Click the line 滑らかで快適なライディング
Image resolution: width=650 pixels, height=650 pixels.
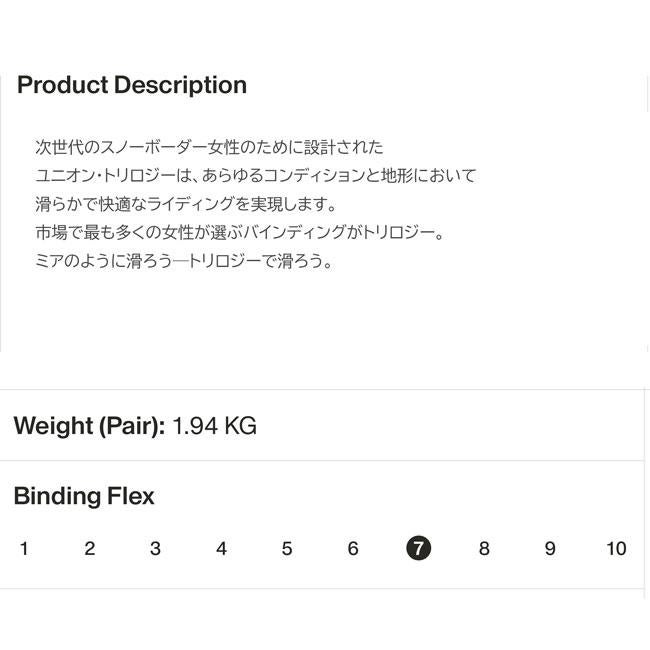coord(186,204)
